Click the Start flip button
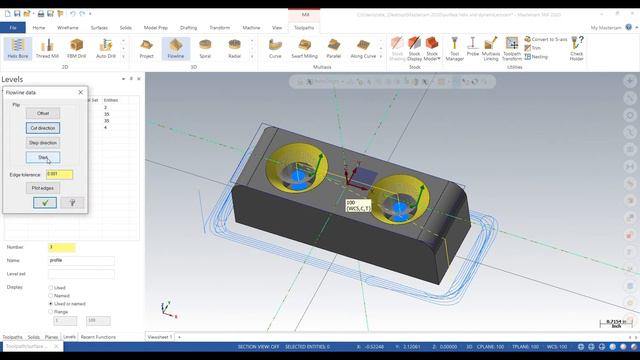The height and width of the screenshot is (360, 640). point(43,157)
